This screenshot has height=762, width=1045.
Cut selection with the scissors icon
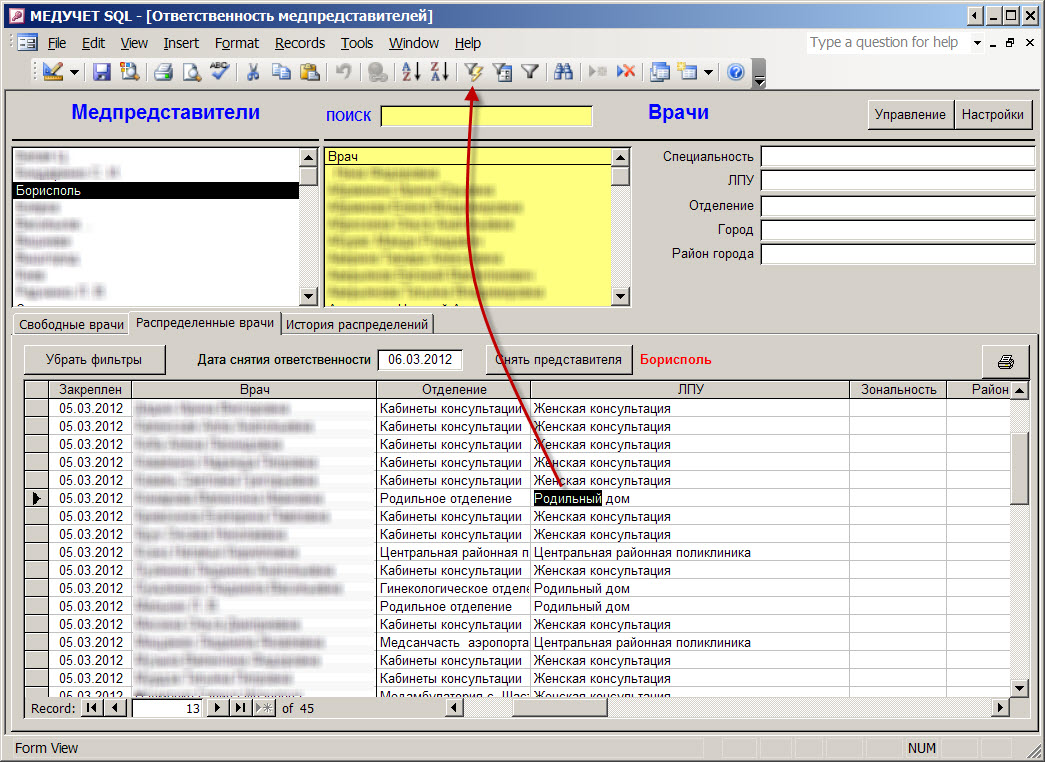coord(253,71)
